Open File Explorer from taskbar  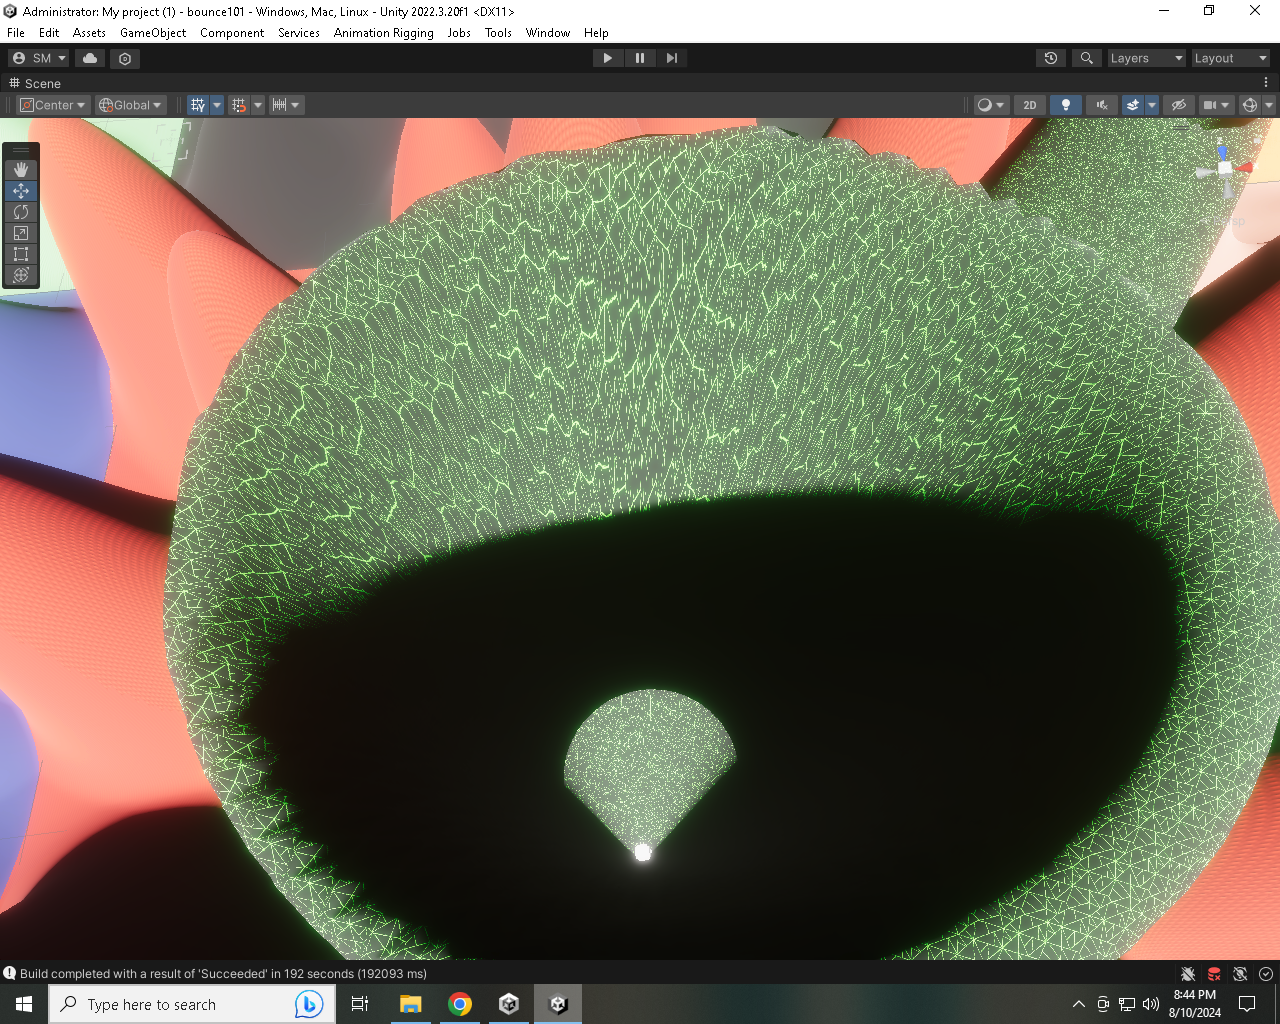[410, 1004]
